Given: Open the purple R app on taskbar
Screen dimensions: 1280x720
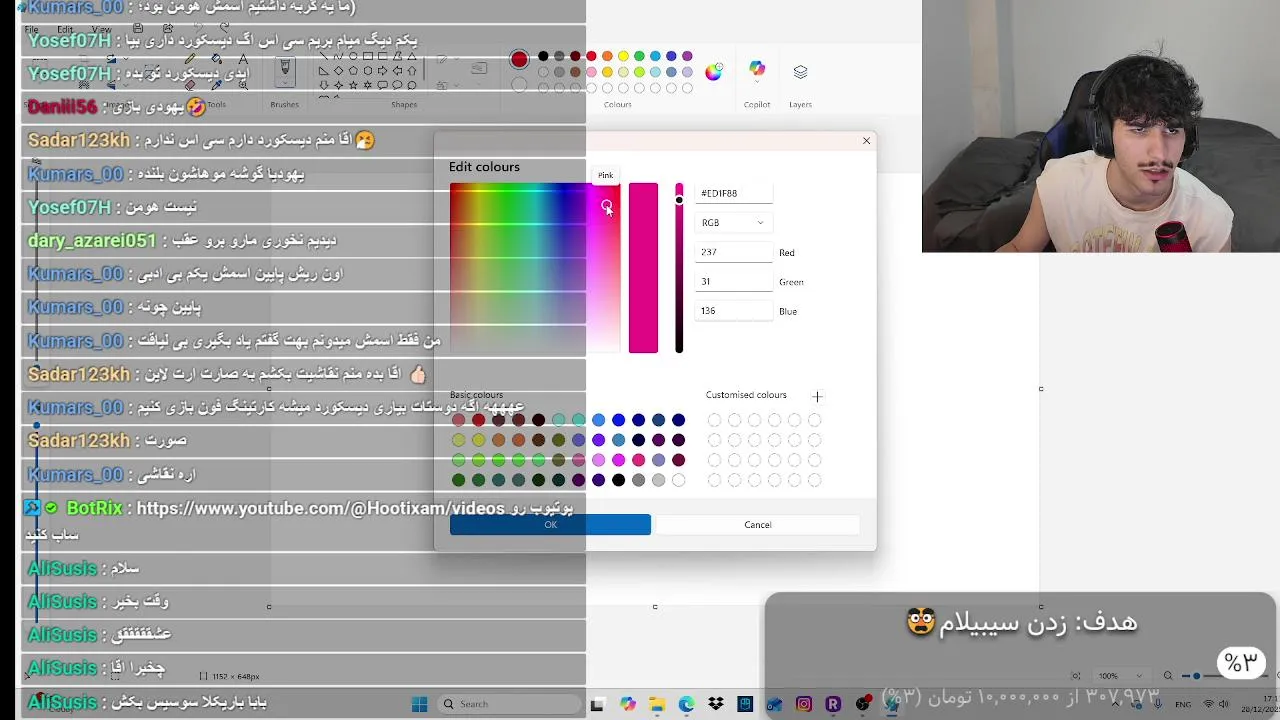Looking at the screenshot, I should click(833, 705).
